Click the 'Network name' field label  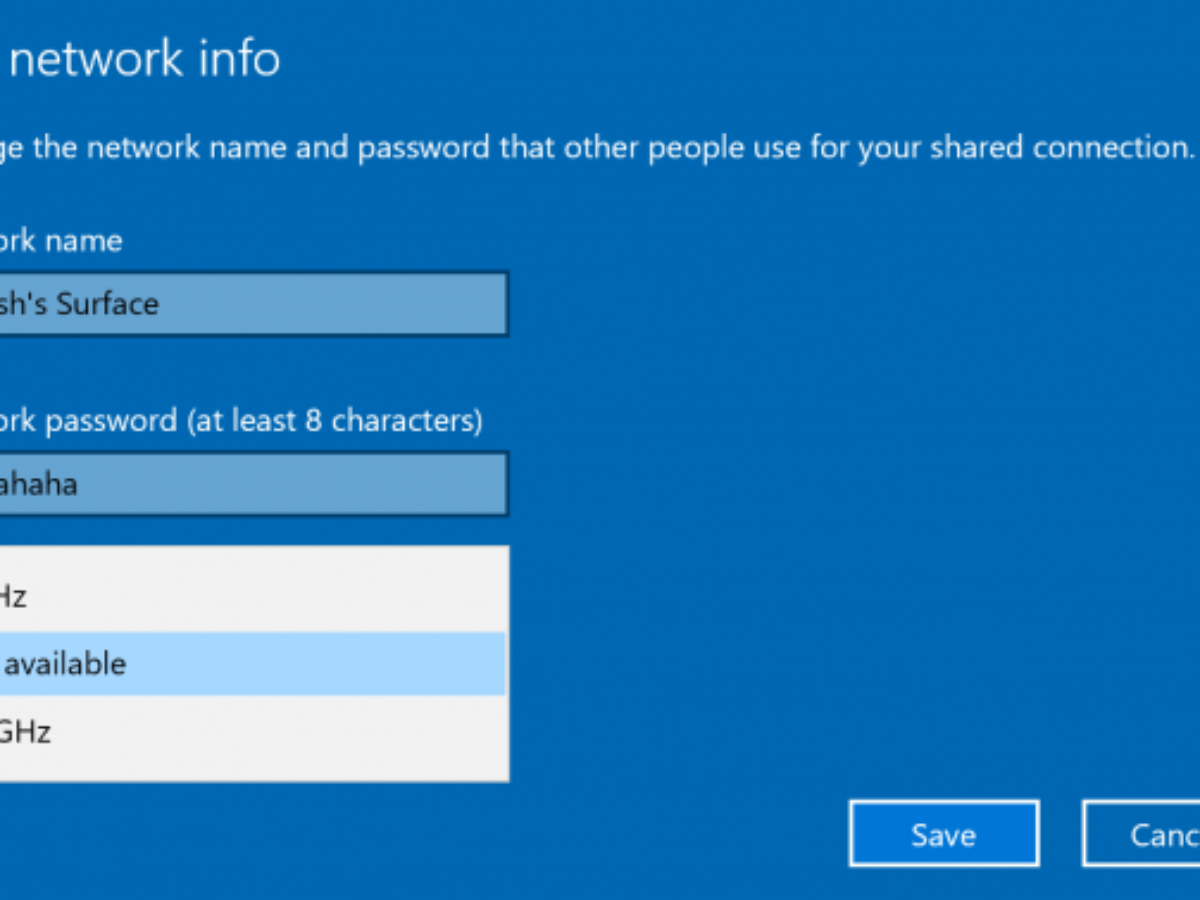click(x=60, y=241)
